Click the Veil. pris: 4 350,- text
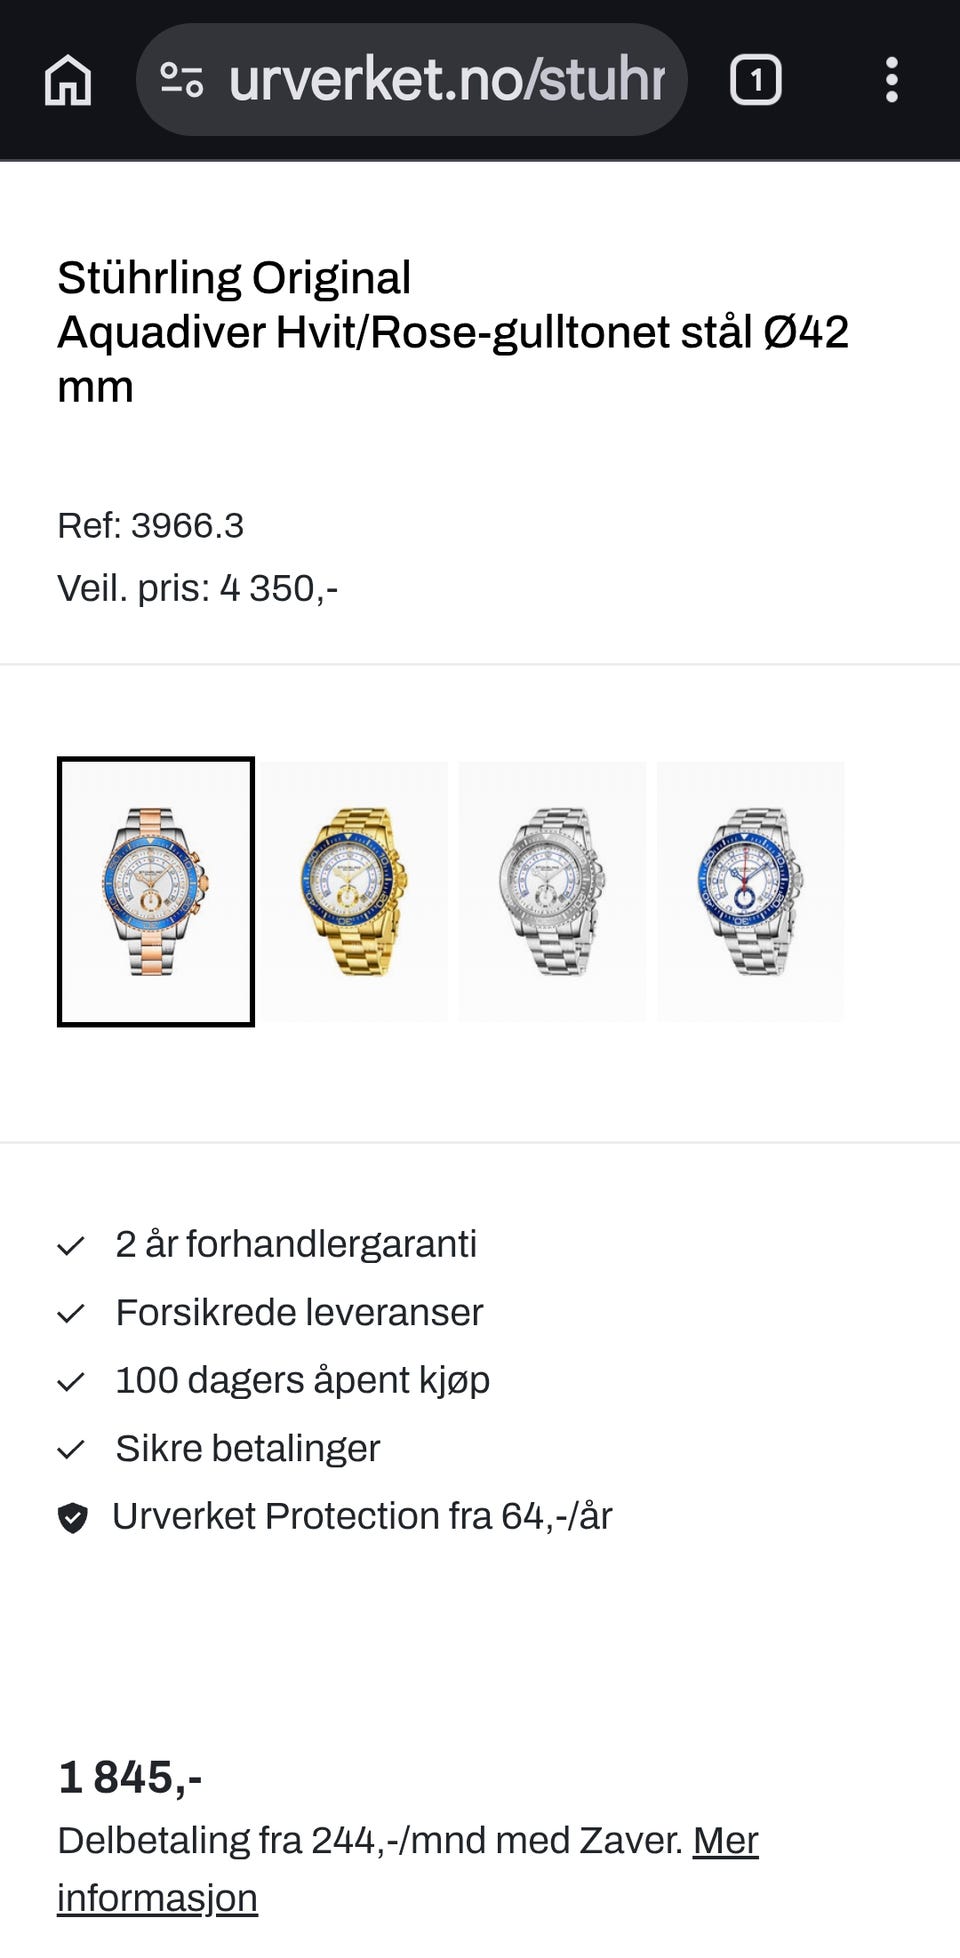 [x=198, y=588]
